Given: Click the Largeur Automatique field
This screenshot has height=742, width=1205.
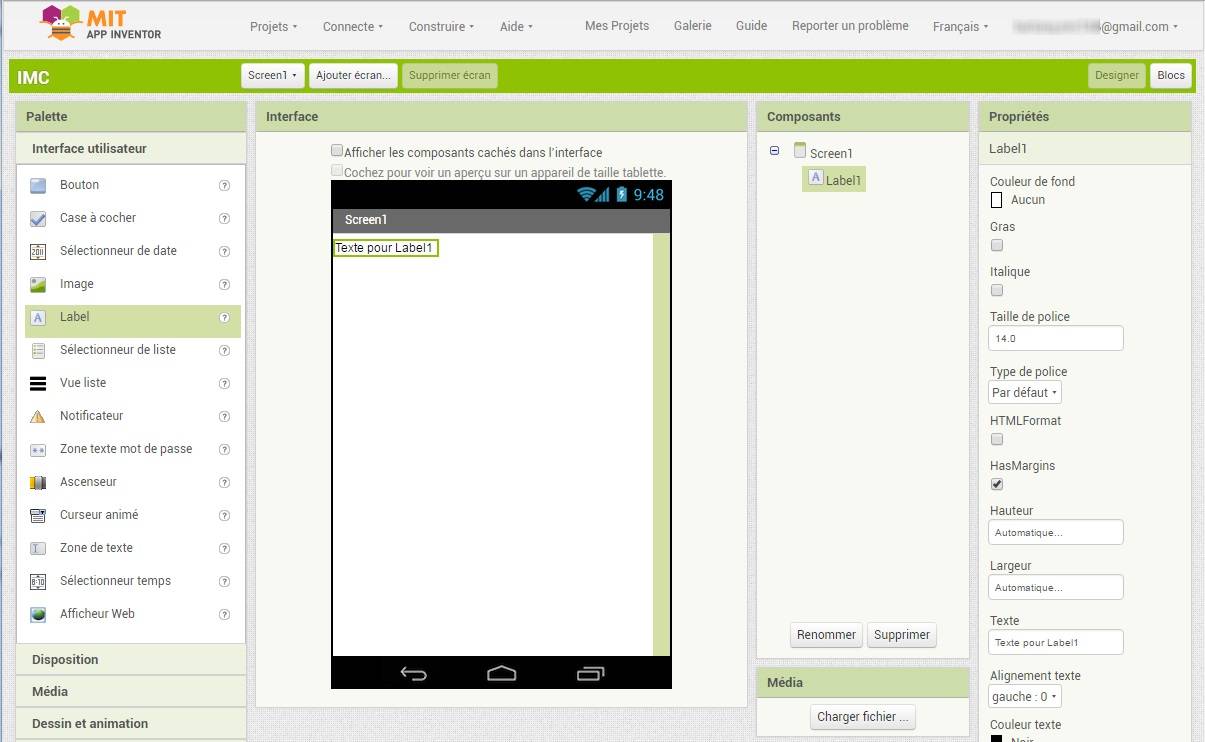Looking at the screenshot, I should (1056, 588).
